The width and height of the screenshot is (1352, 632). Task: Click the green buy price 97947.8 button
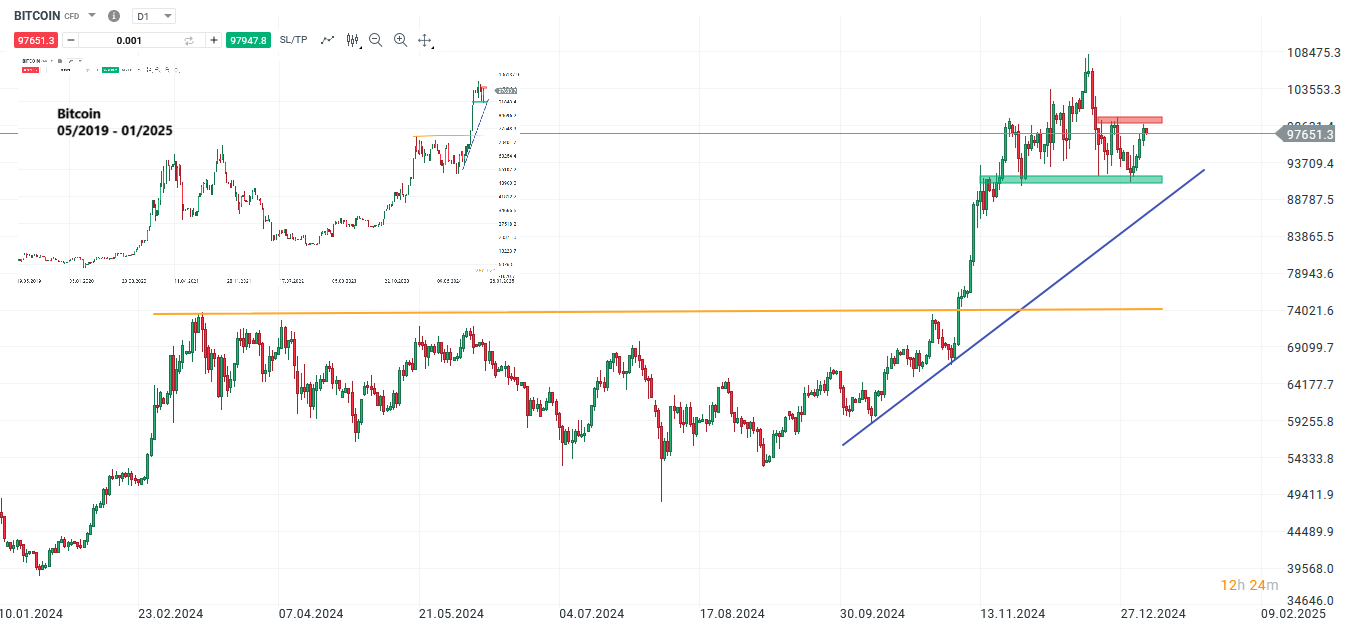[248, 40]
